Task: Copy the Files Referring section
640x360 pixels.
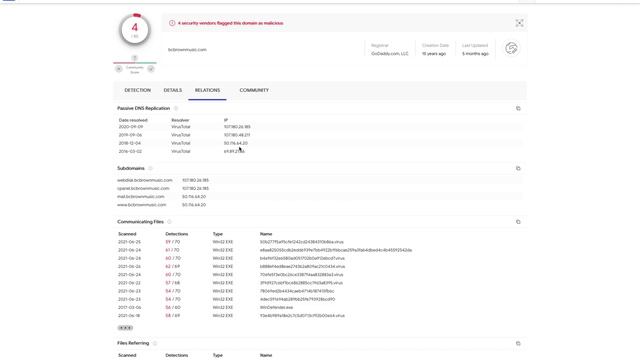Action: [518, 344]
